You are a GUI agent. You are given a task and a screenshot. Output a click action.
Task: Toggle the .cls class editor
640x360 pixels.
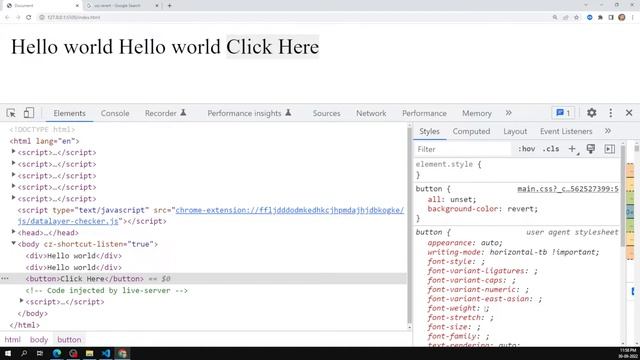551,149
